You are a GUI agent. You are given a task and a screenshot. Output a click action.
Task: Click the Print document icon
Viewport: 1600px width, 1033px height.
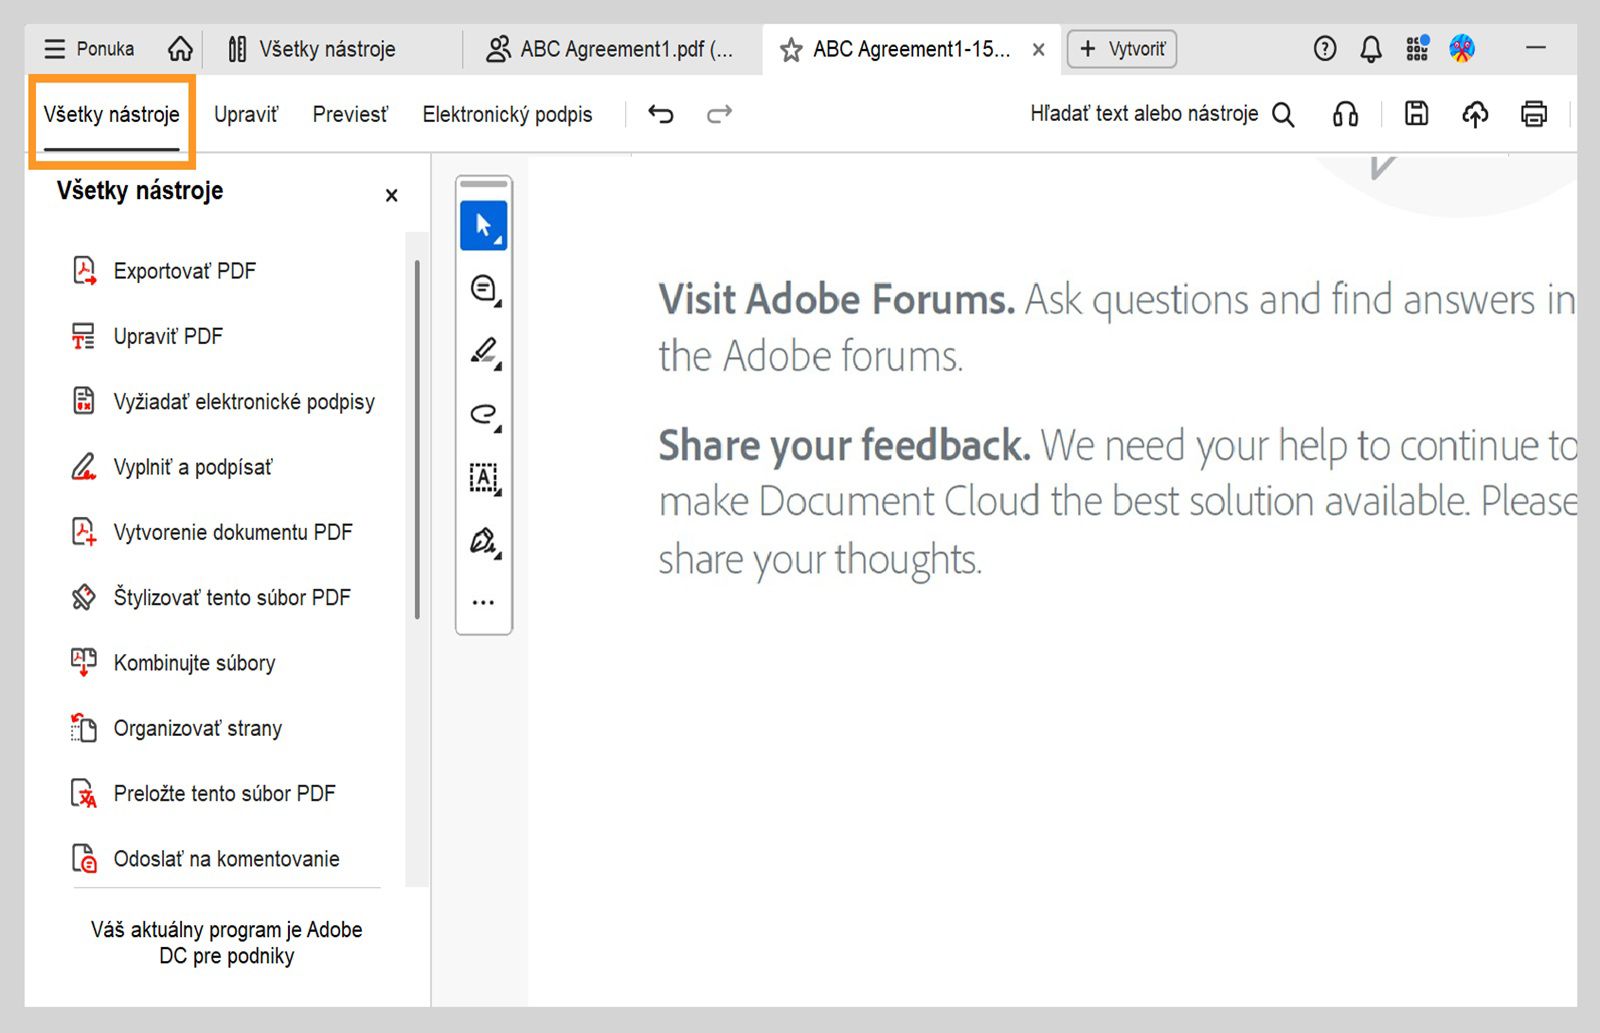click(1533, 114)
